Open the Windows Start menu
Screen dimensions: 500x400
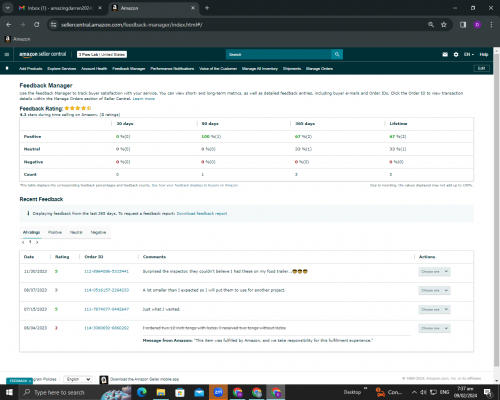[9, 392]
